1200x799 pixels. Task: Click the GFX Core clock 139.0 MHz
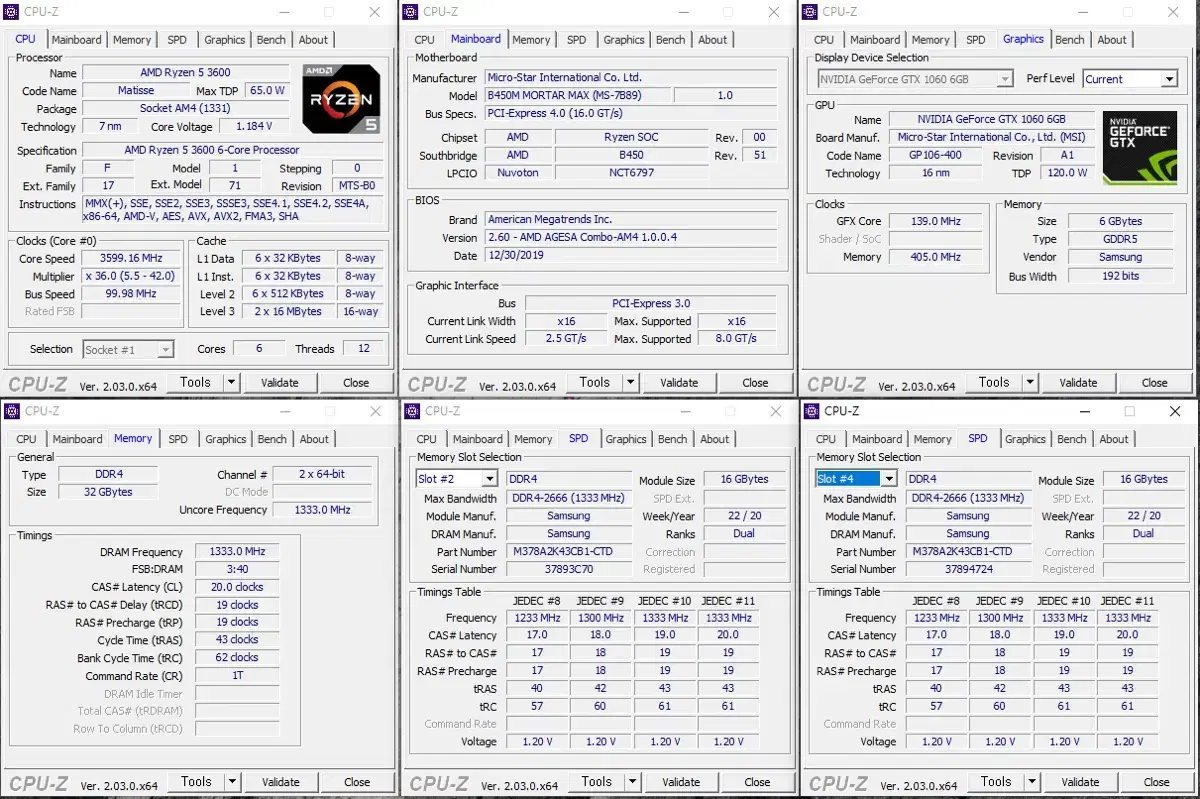(x=937, y=221)
